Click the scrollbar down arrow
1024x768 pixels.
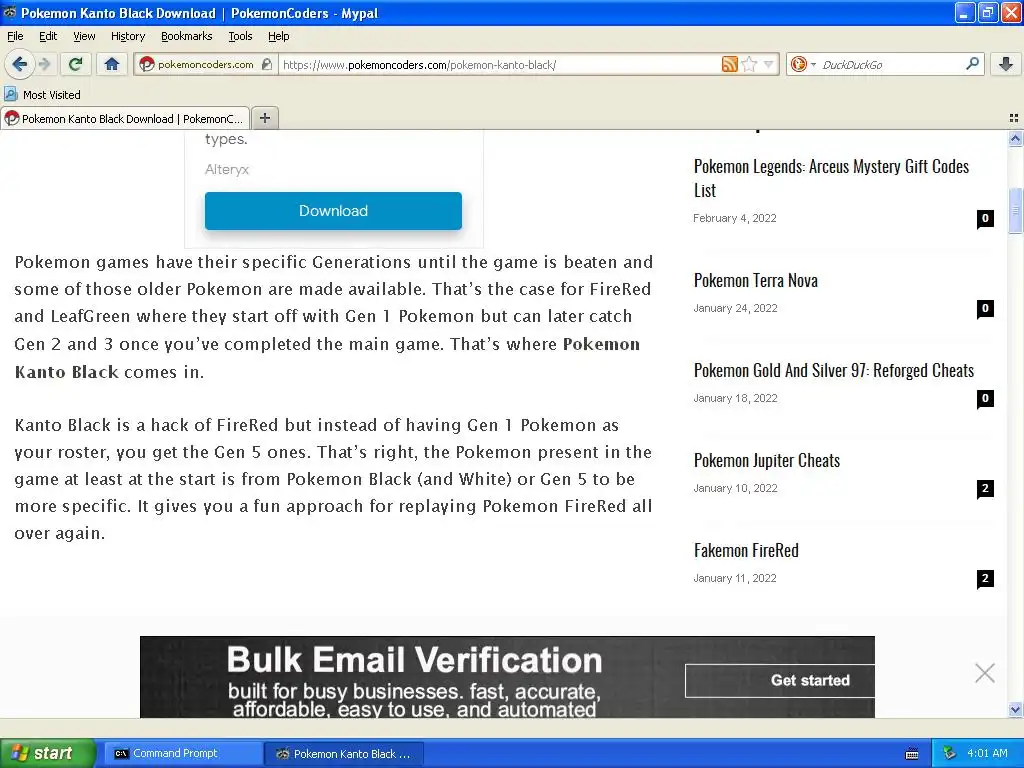[x=1015, y=709]
